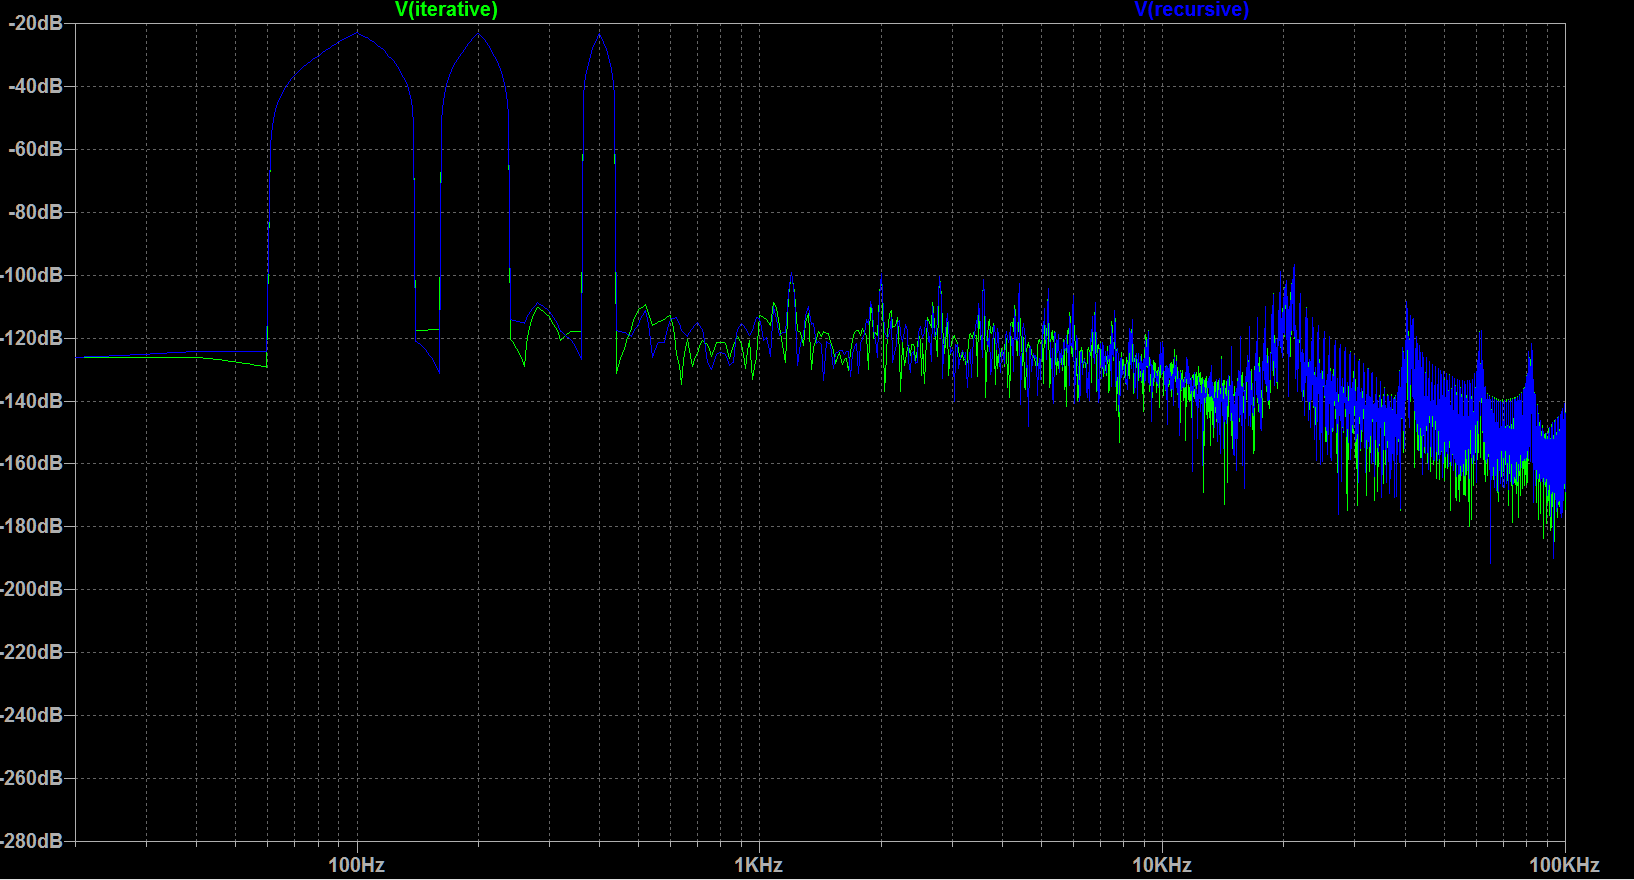Click the 10KHz frequency axis label
This screenshot has height=880, width=1634.
[x=1162, y=865]
